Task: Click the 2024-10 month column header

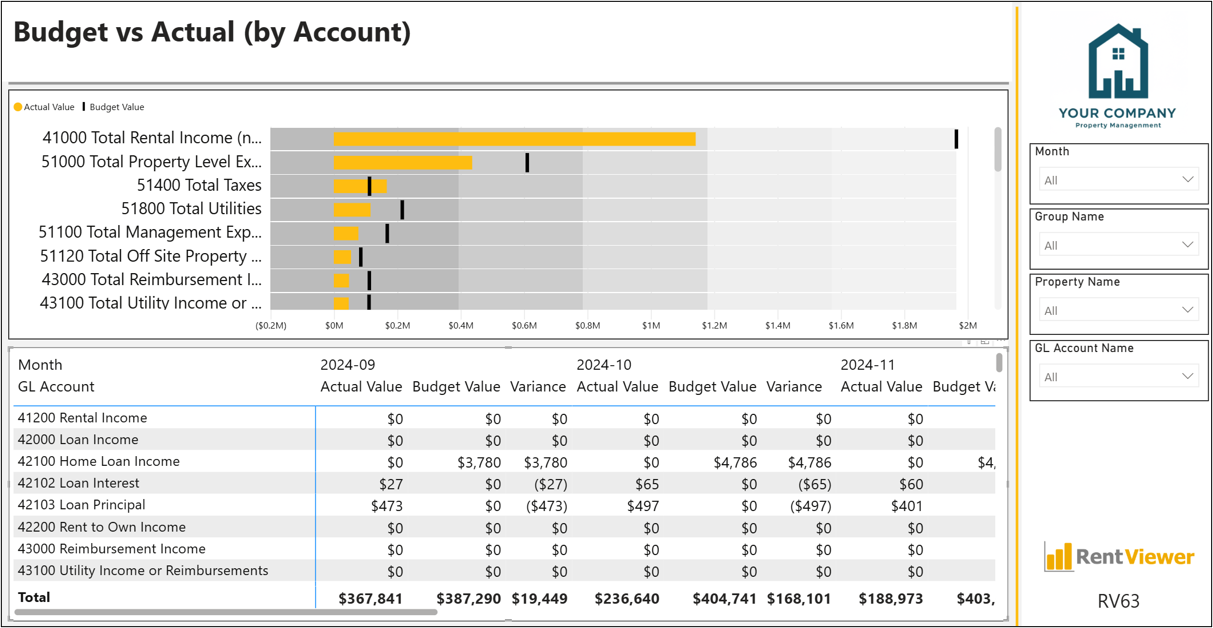Action: 604,365
